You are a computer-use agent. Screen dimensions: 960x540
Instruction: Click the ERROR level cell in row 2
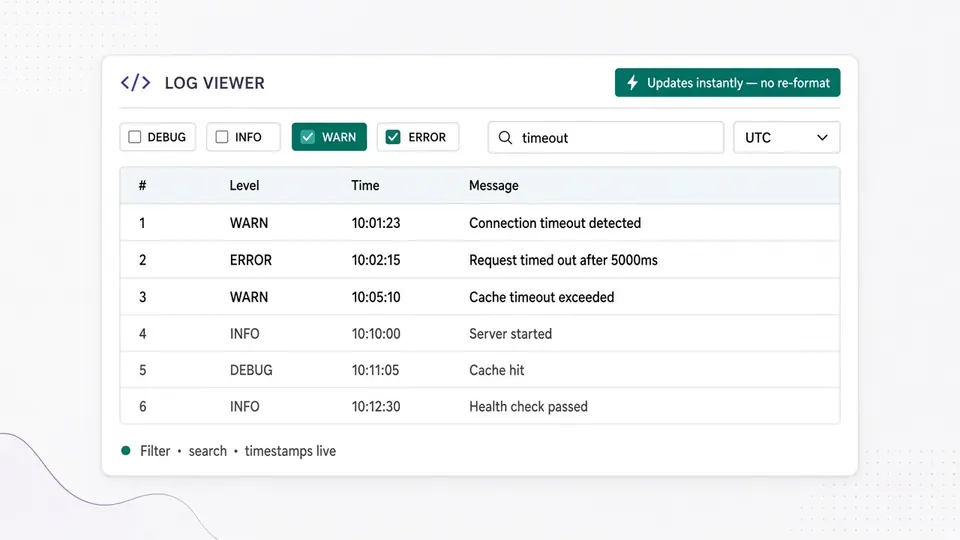point(250,260)
